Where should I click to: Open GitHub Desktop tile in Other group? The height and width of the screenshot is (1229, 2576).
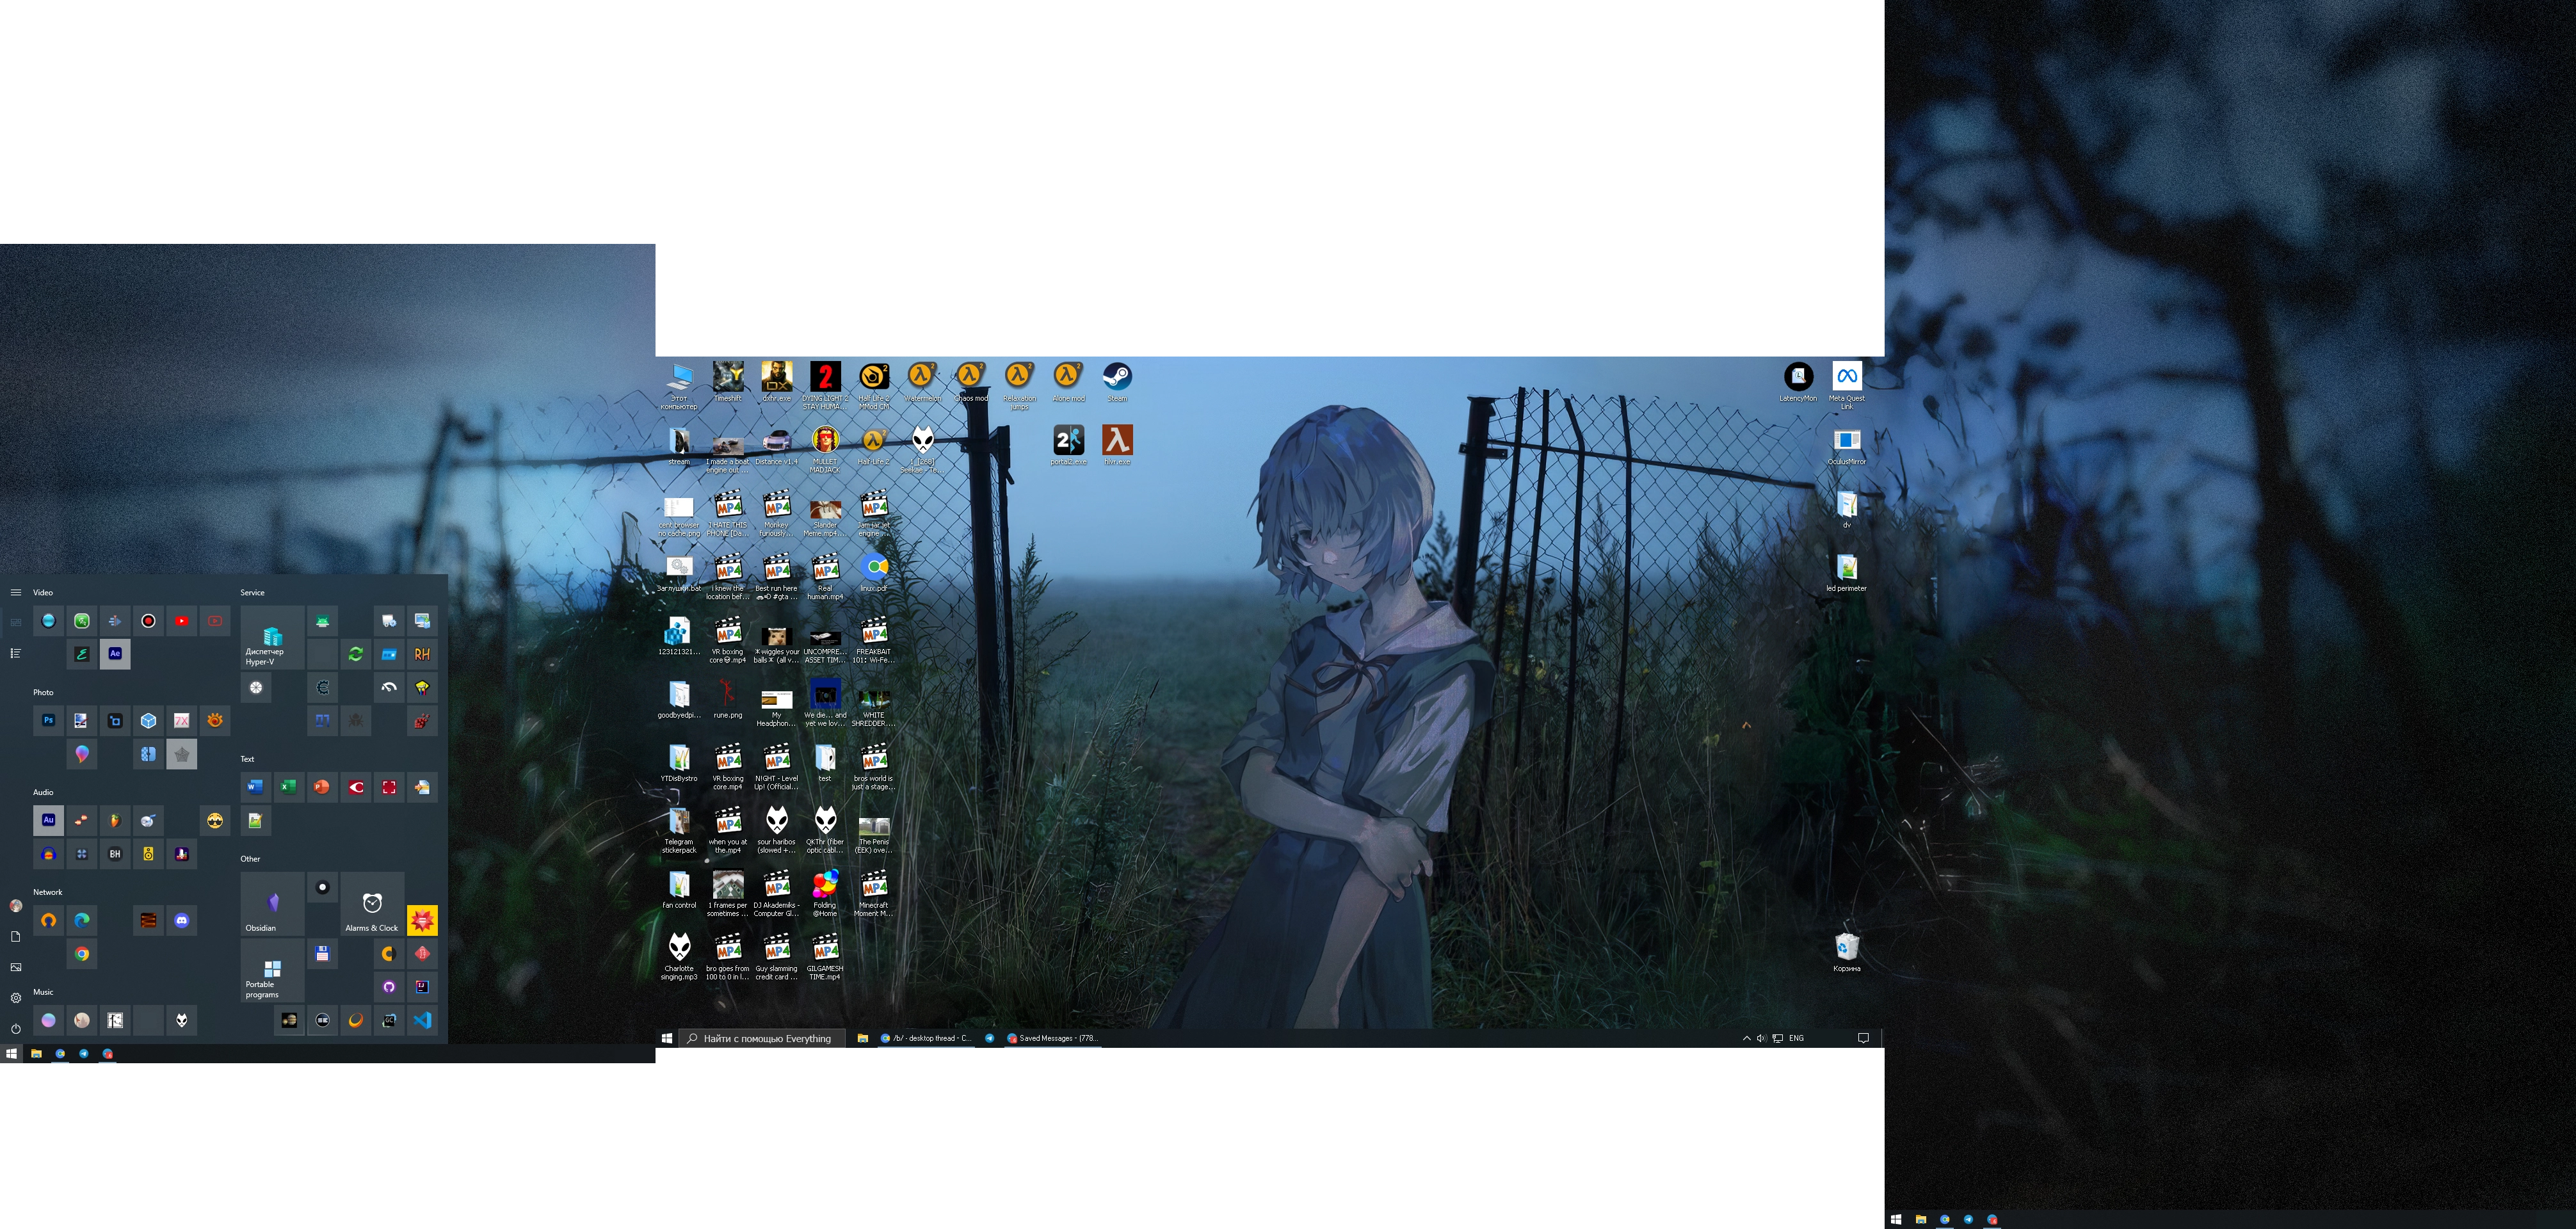tap(389, 987)
